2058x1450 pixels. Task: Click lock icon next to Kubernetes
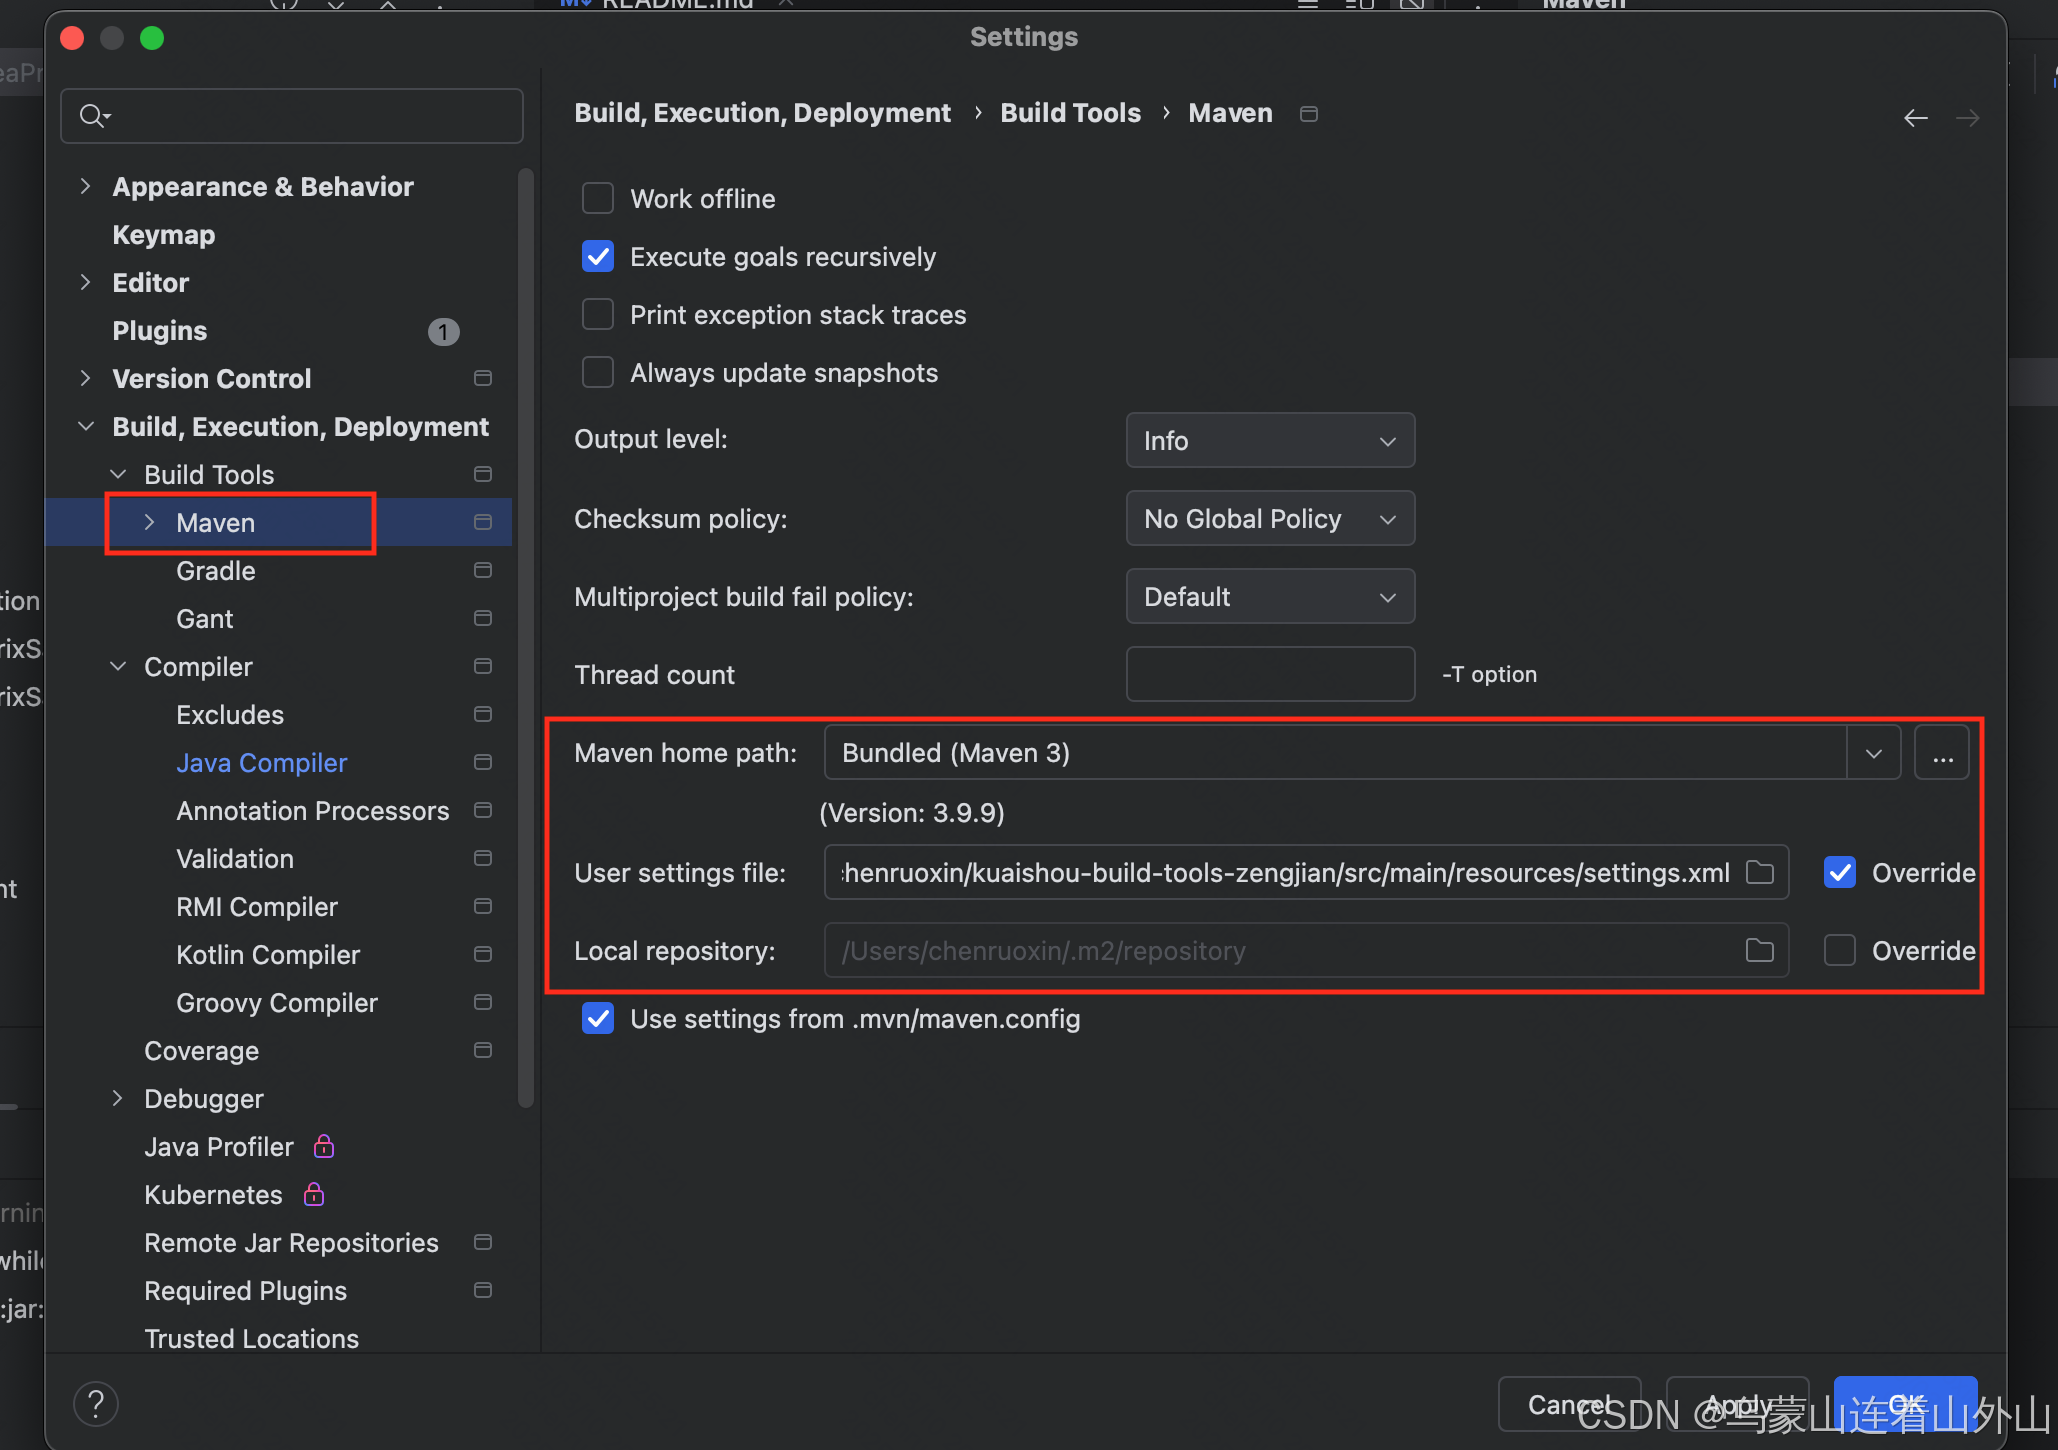coord(314,1194)
